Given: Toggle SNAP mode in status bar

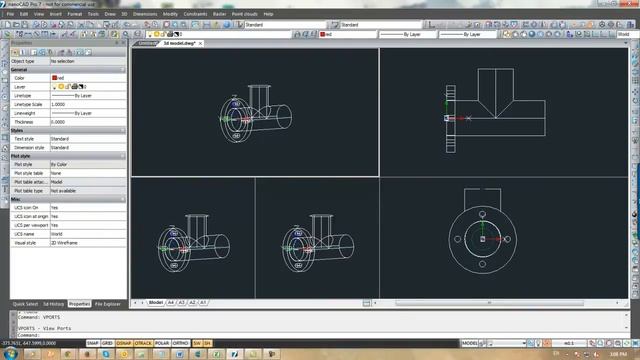Looking at the screenshot, I should pyautogui.click(x=93, y=343).
